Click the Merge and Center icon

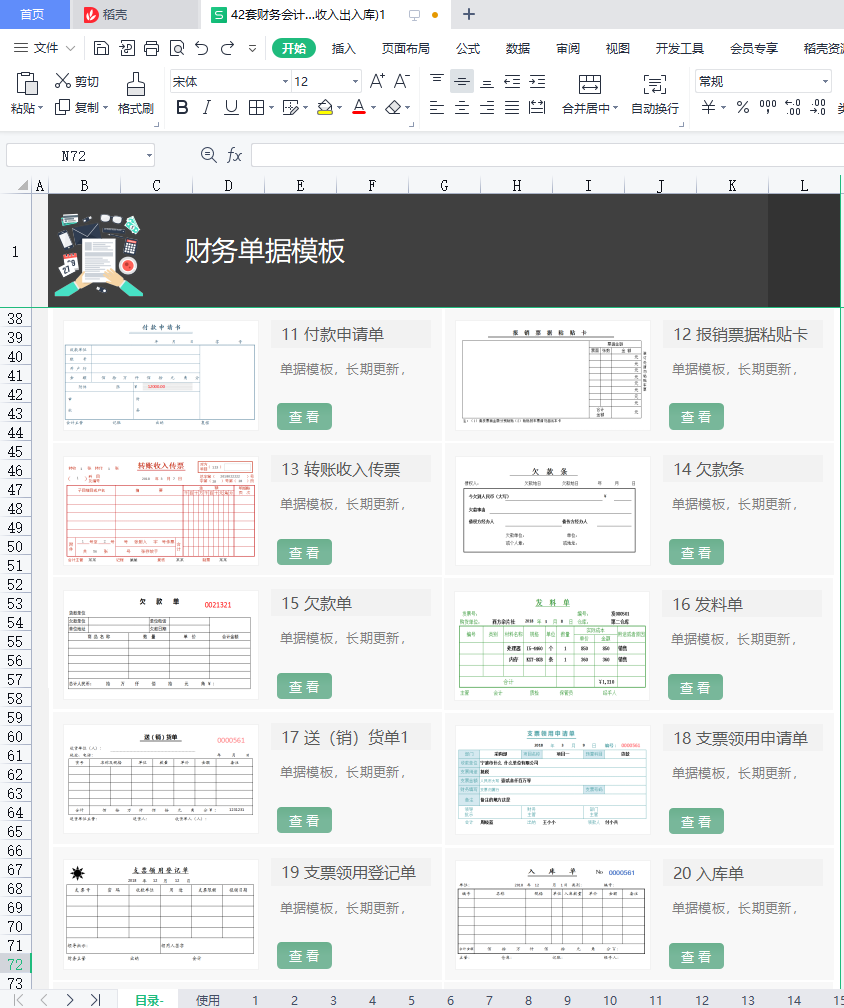(590, 84)
